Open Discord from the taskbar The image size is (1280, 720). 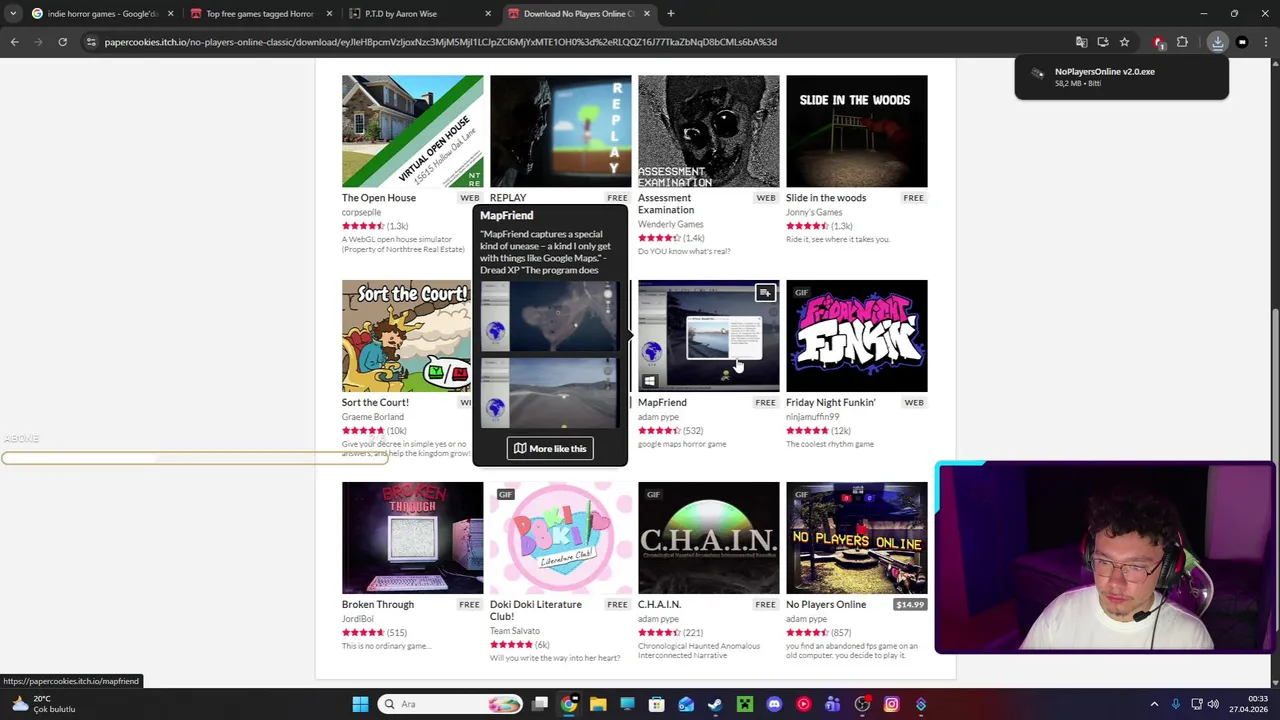[774, 704]
